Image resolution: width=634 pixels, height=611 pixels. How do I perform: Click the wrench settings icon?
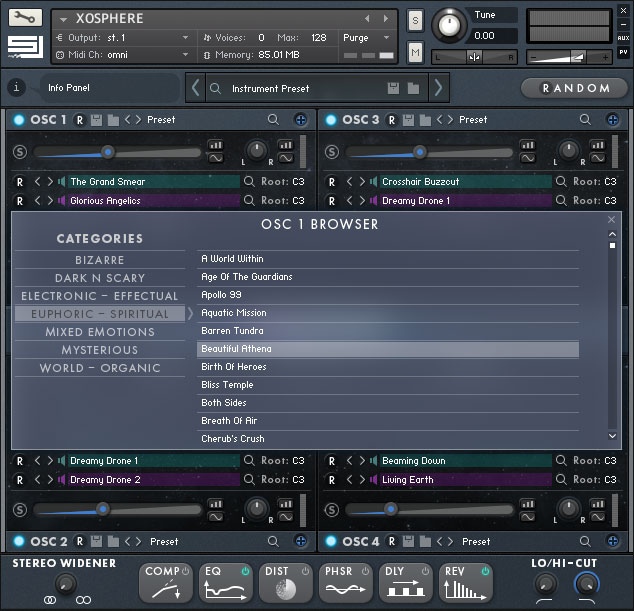[24, 18]
